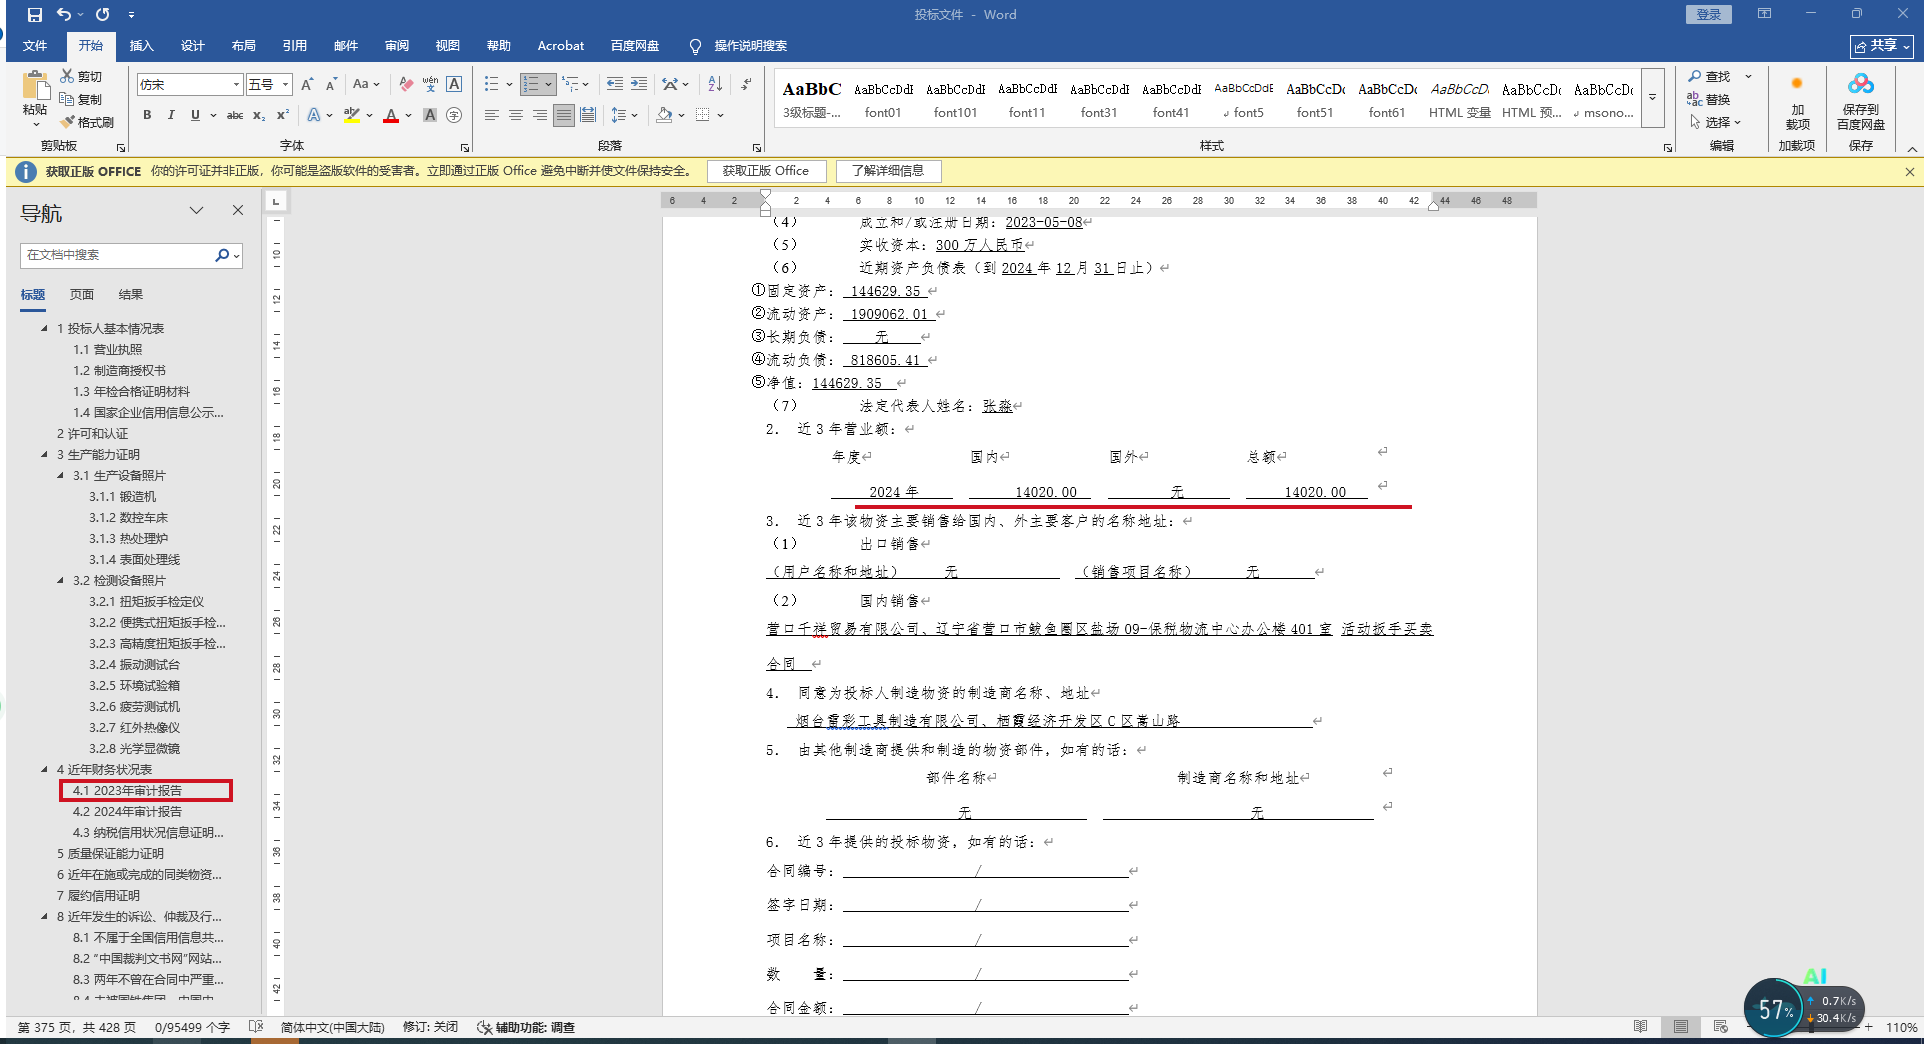The image size is (1924, 1044).
Task: Toggle superscript formatting
Action: [x=283, y=115]
